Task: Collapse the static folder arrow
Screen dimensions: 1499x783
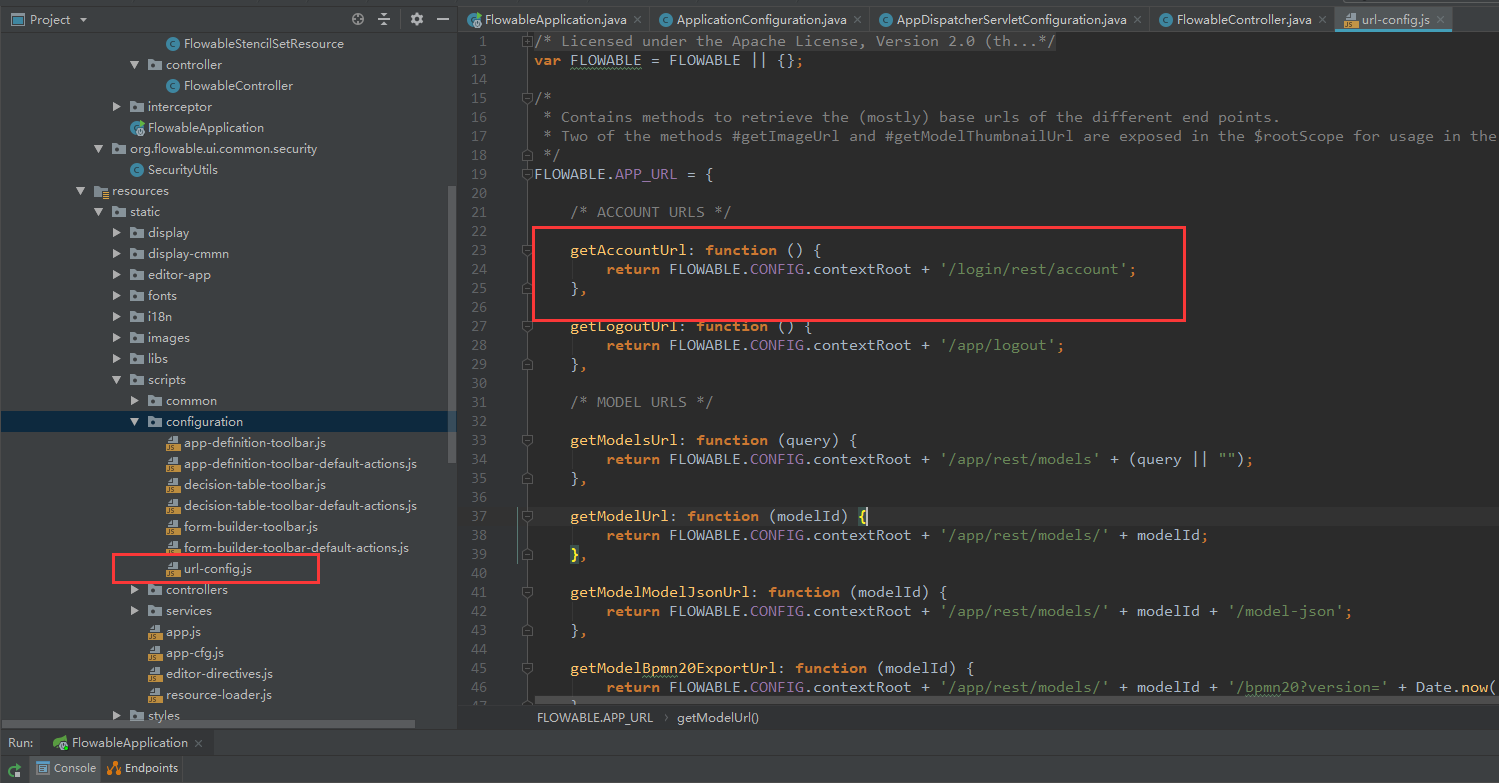Action: pos(99,212)
